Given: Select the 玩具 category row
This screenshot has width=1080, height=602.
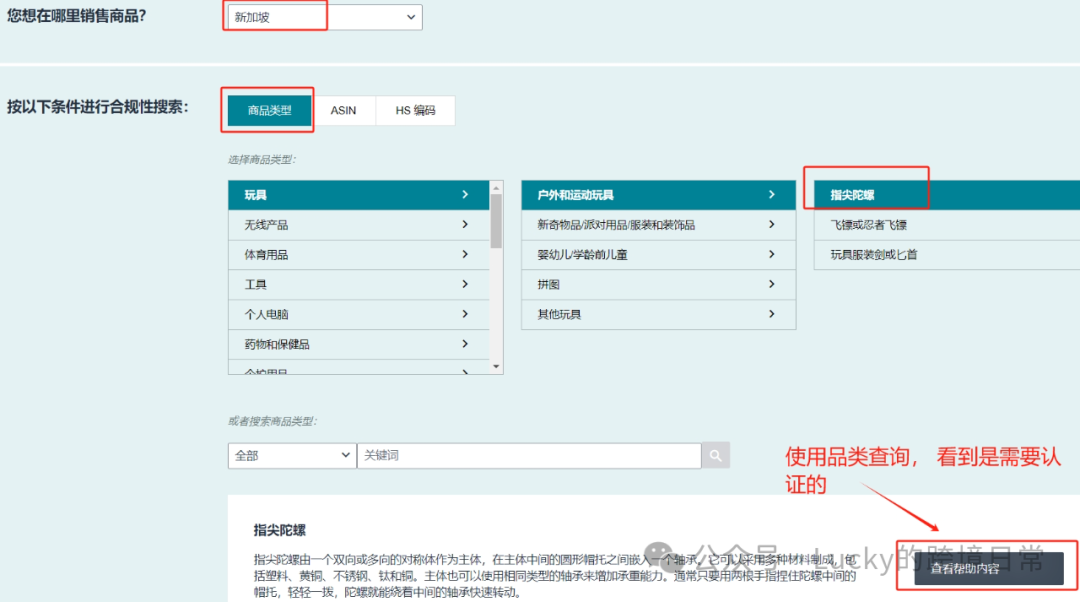Looking at the screenshot, I should 358,195.
